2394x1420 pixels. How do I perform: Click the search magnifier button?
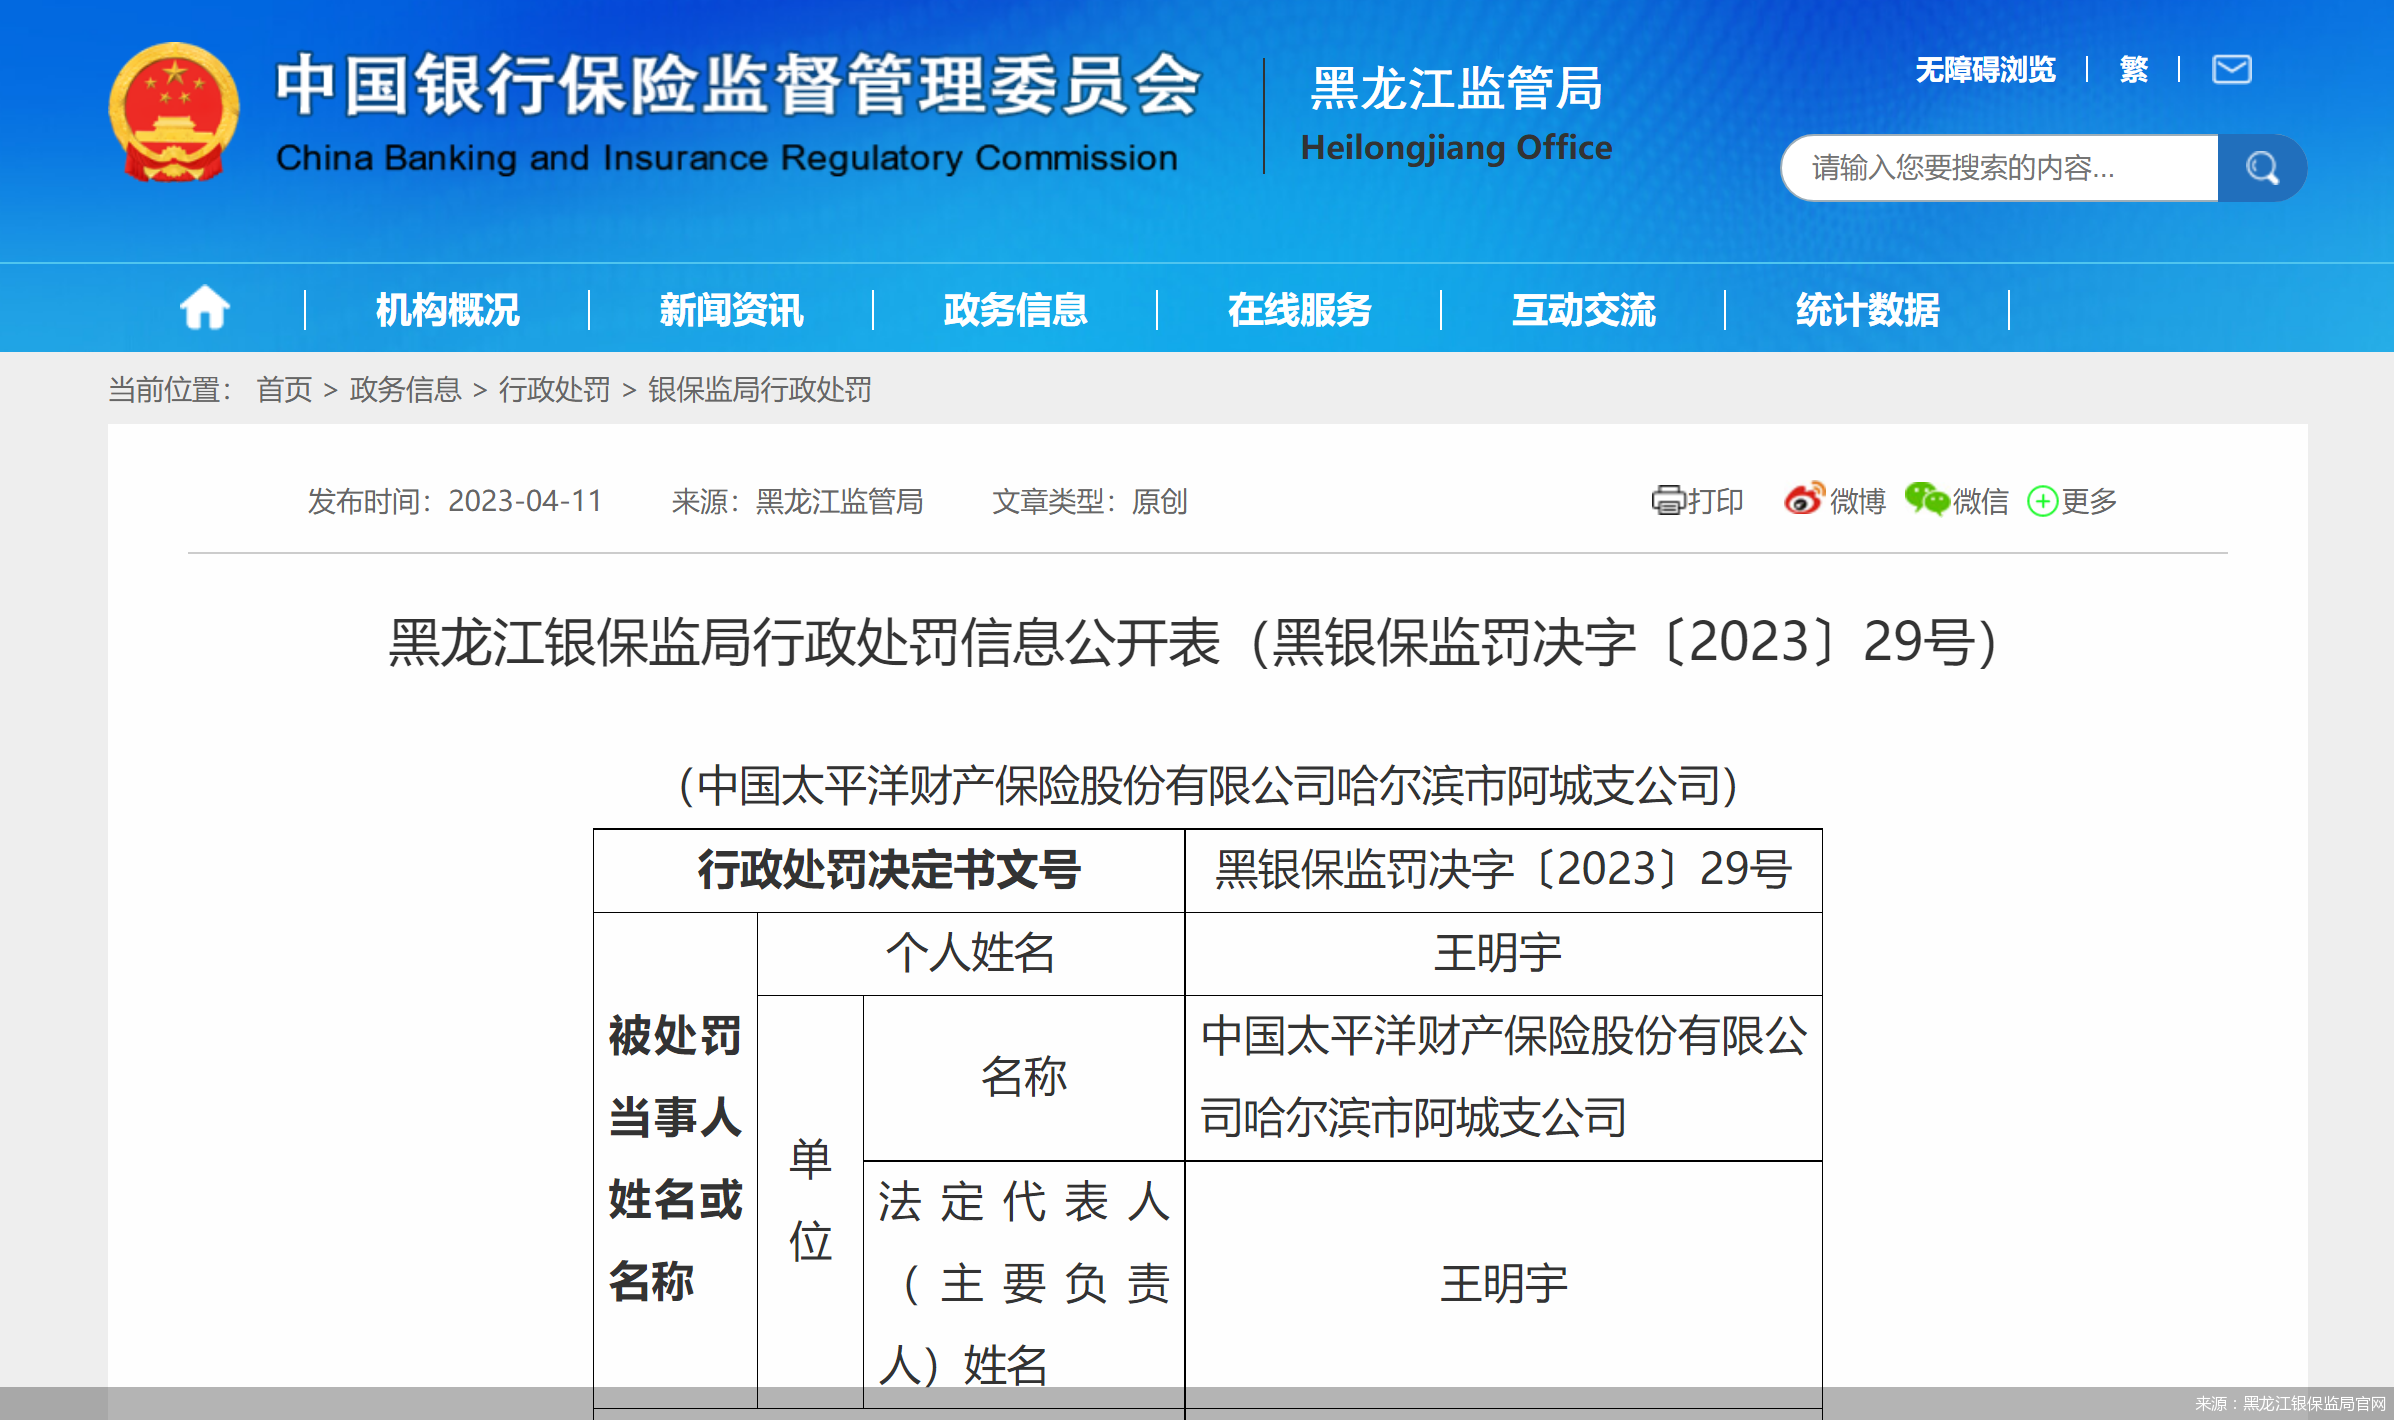pos(2261,168)
